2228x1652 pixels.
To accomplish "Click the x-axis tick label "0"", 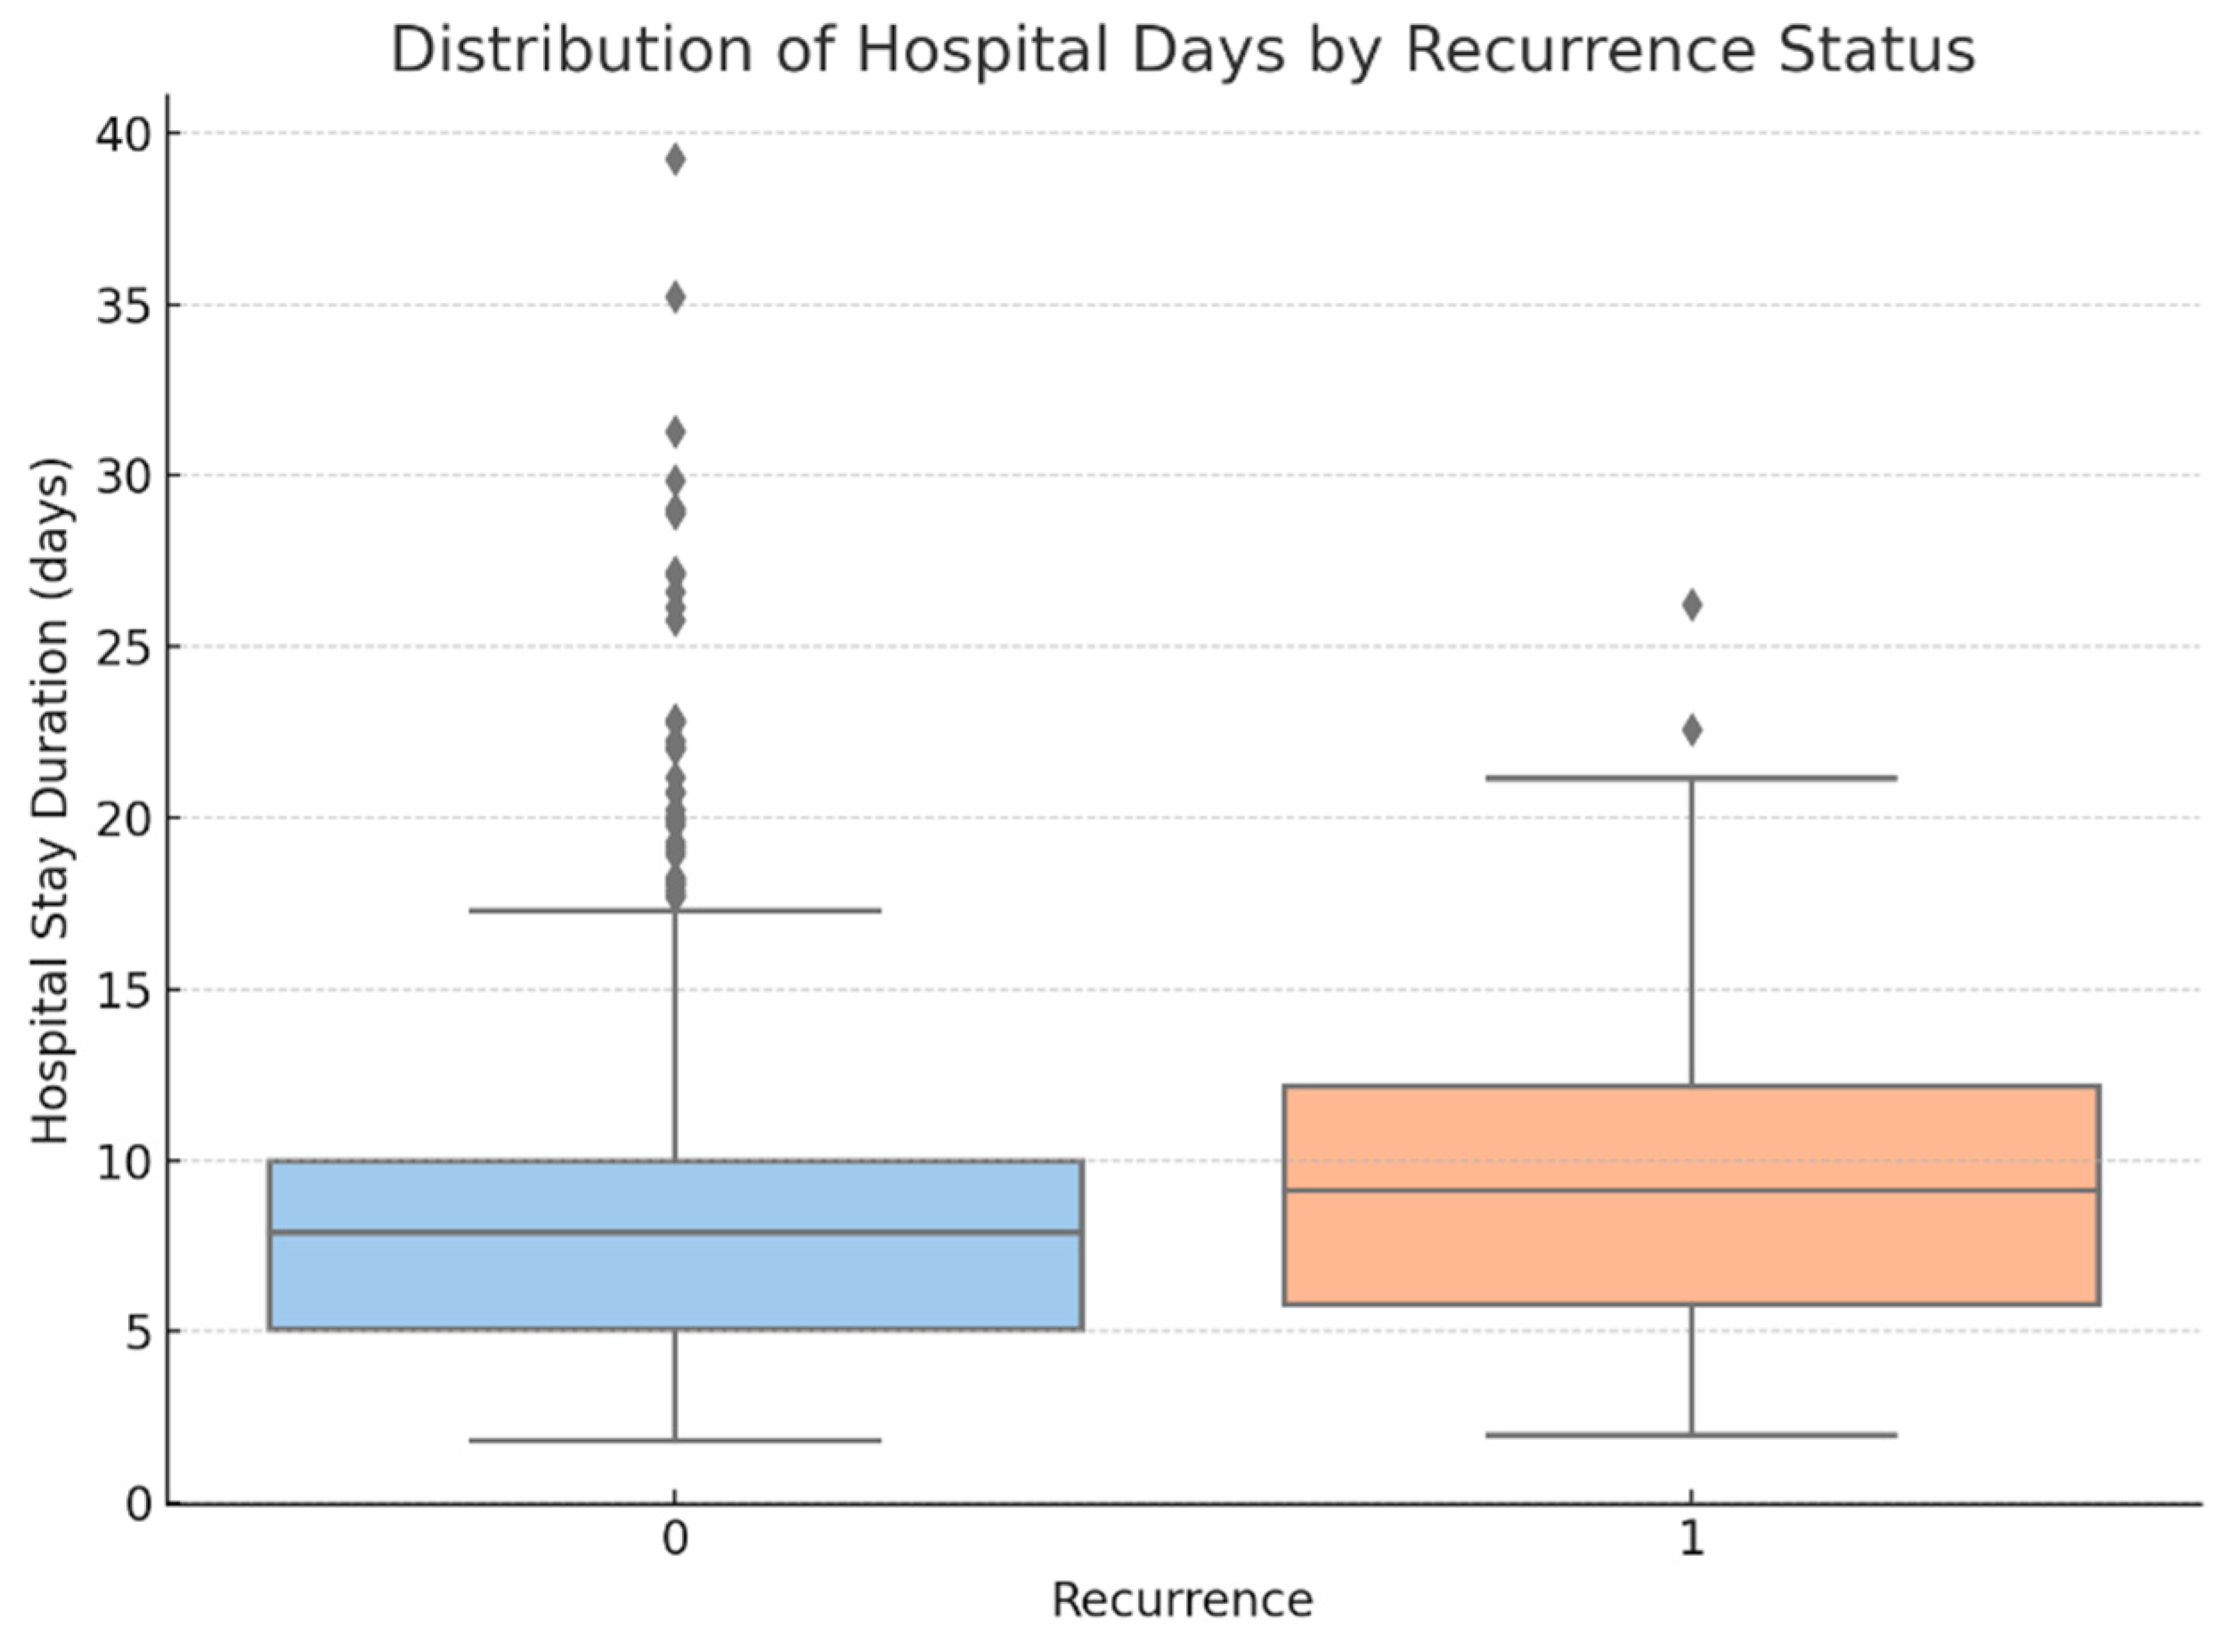I will tap(675, 1540).
